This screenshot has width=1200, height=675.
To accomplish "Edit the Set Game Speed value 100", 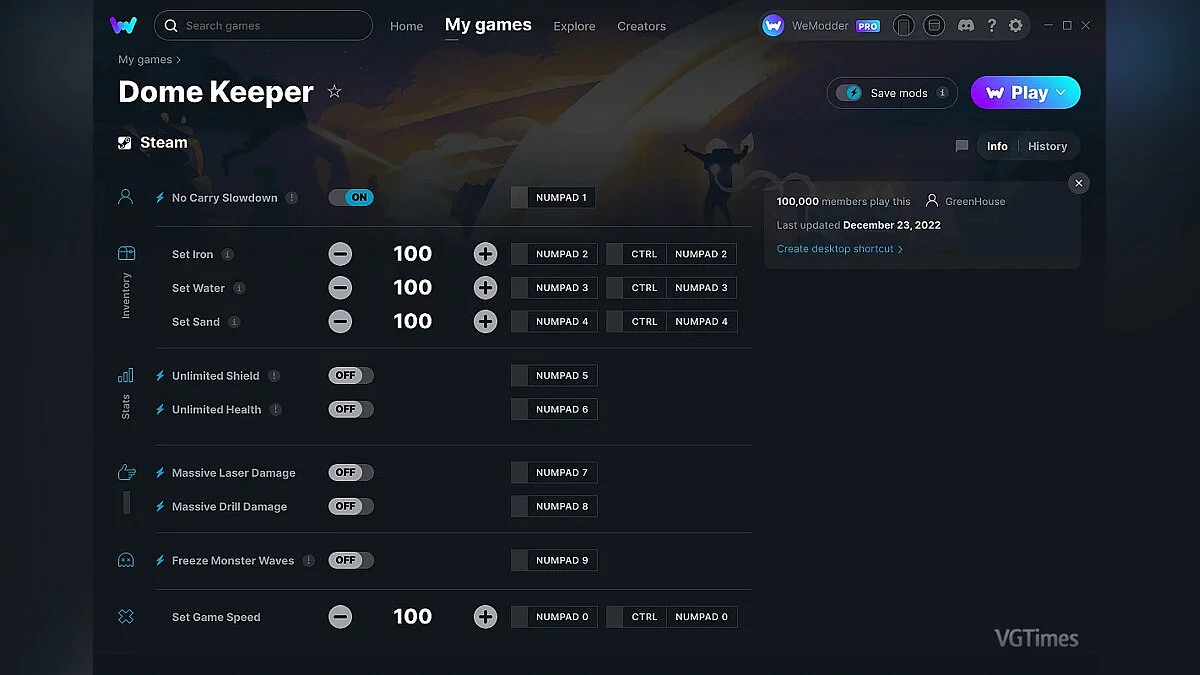I will [x=412, y=617].
